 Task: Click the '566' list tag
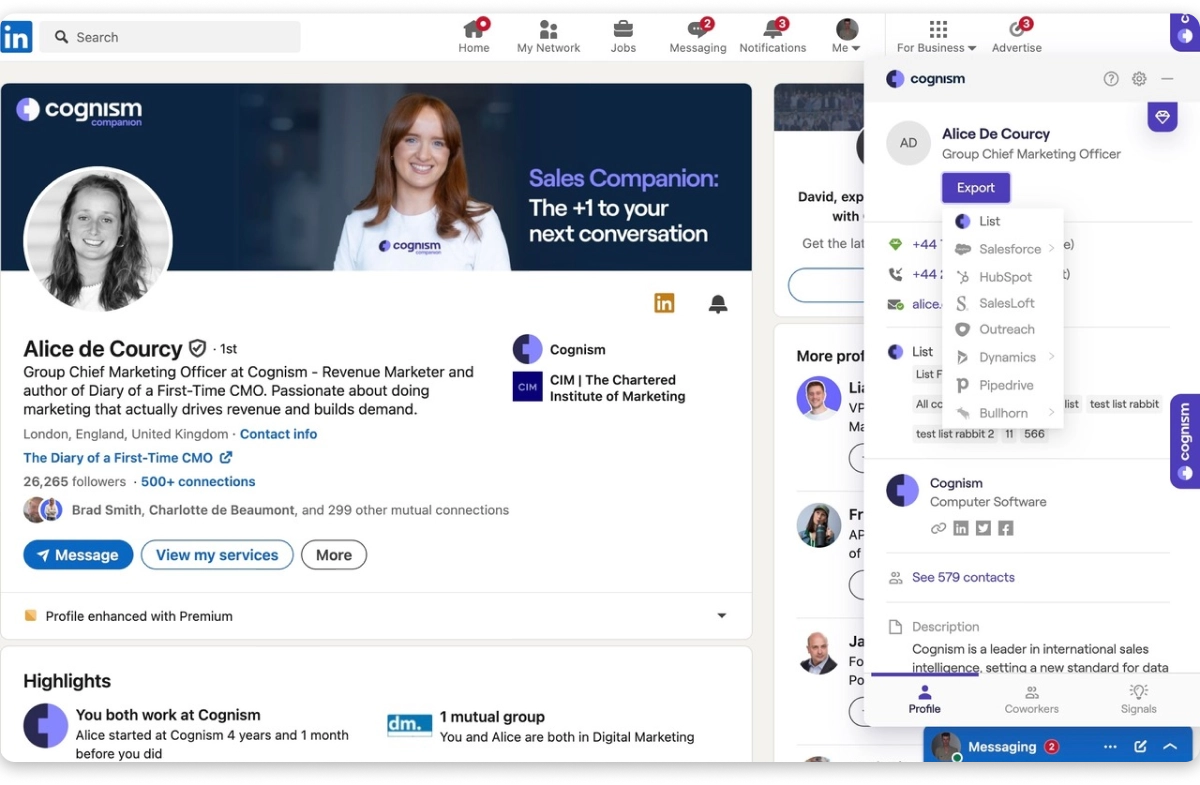[1034, 434]
